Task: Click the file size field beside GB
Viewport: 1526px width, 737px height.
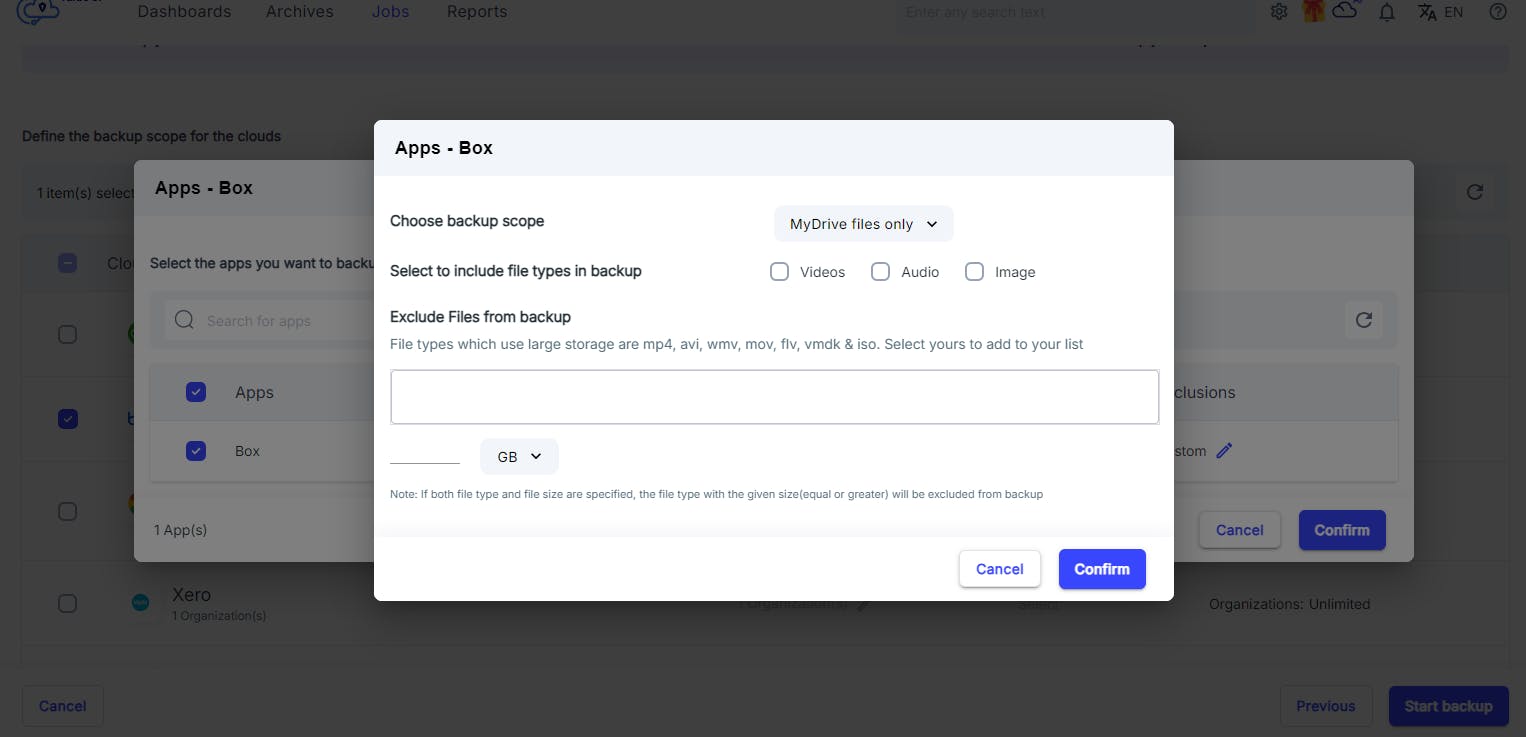Action: click(x=425, y=454)
